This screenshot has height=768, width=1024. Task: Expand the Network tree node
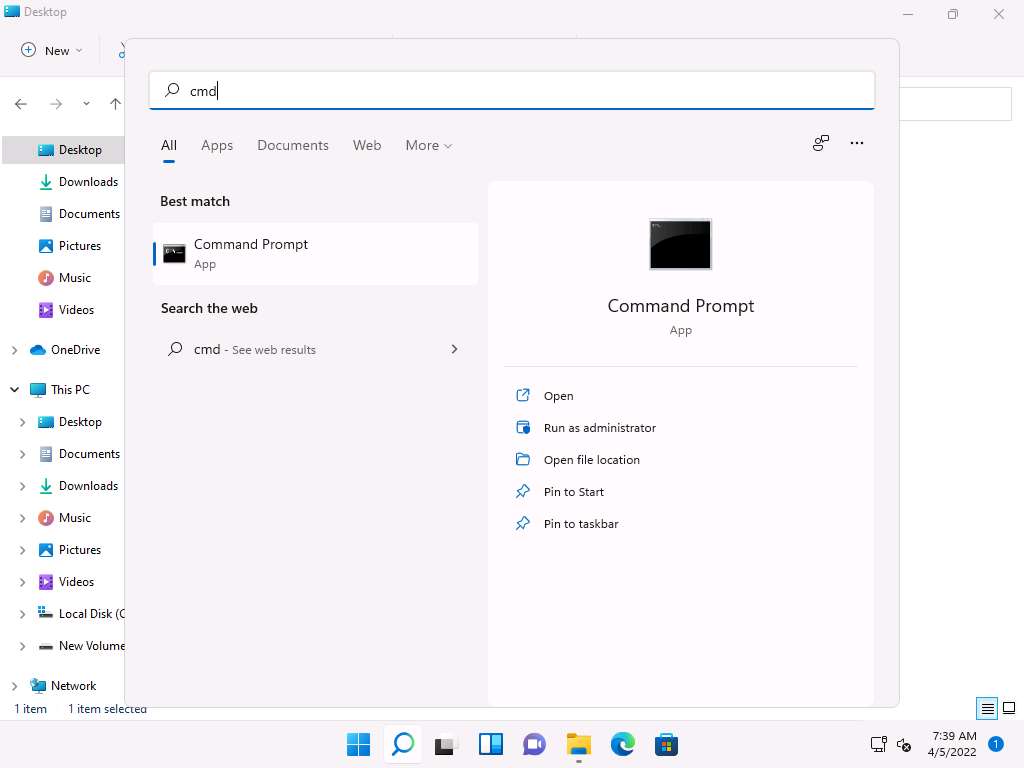pyautogui.click(x=14, y=686)
